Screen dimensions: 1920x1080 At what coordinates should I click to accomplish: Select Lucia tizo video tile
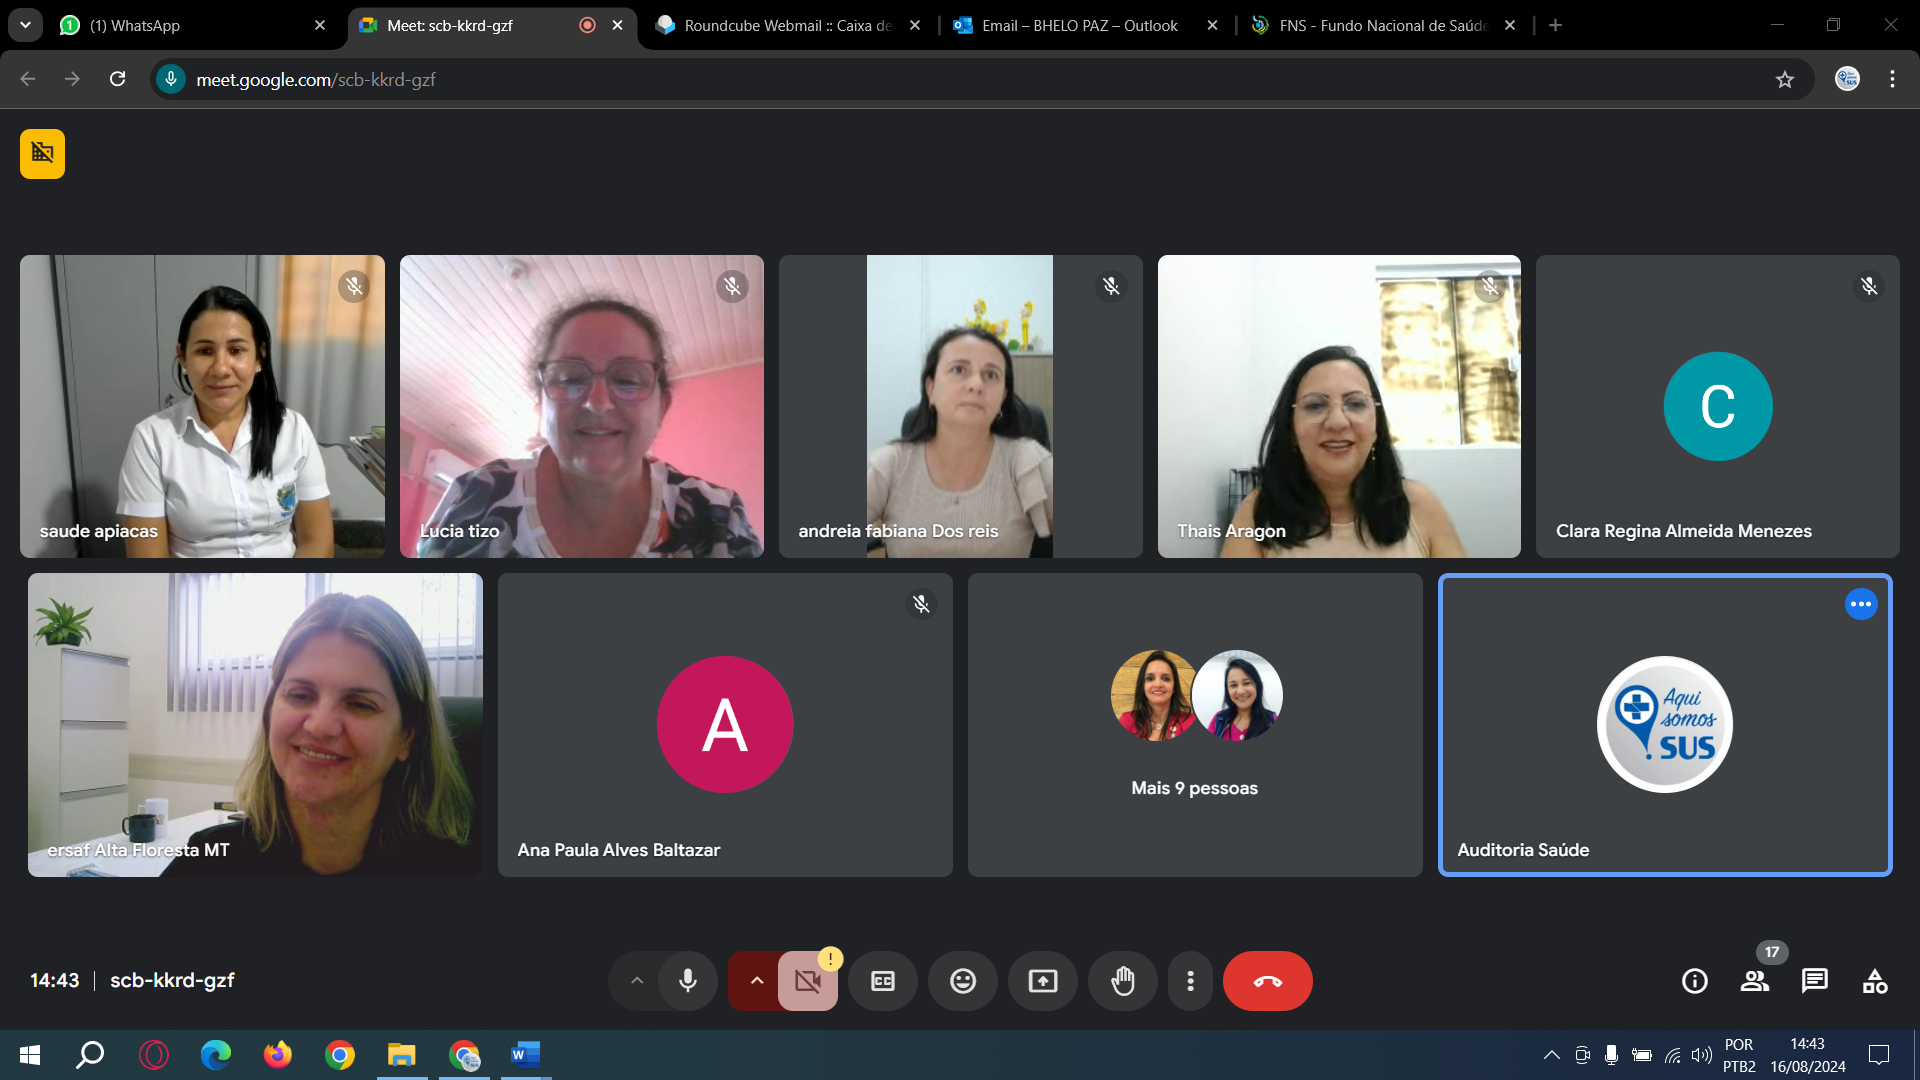[x=582, y=406]
